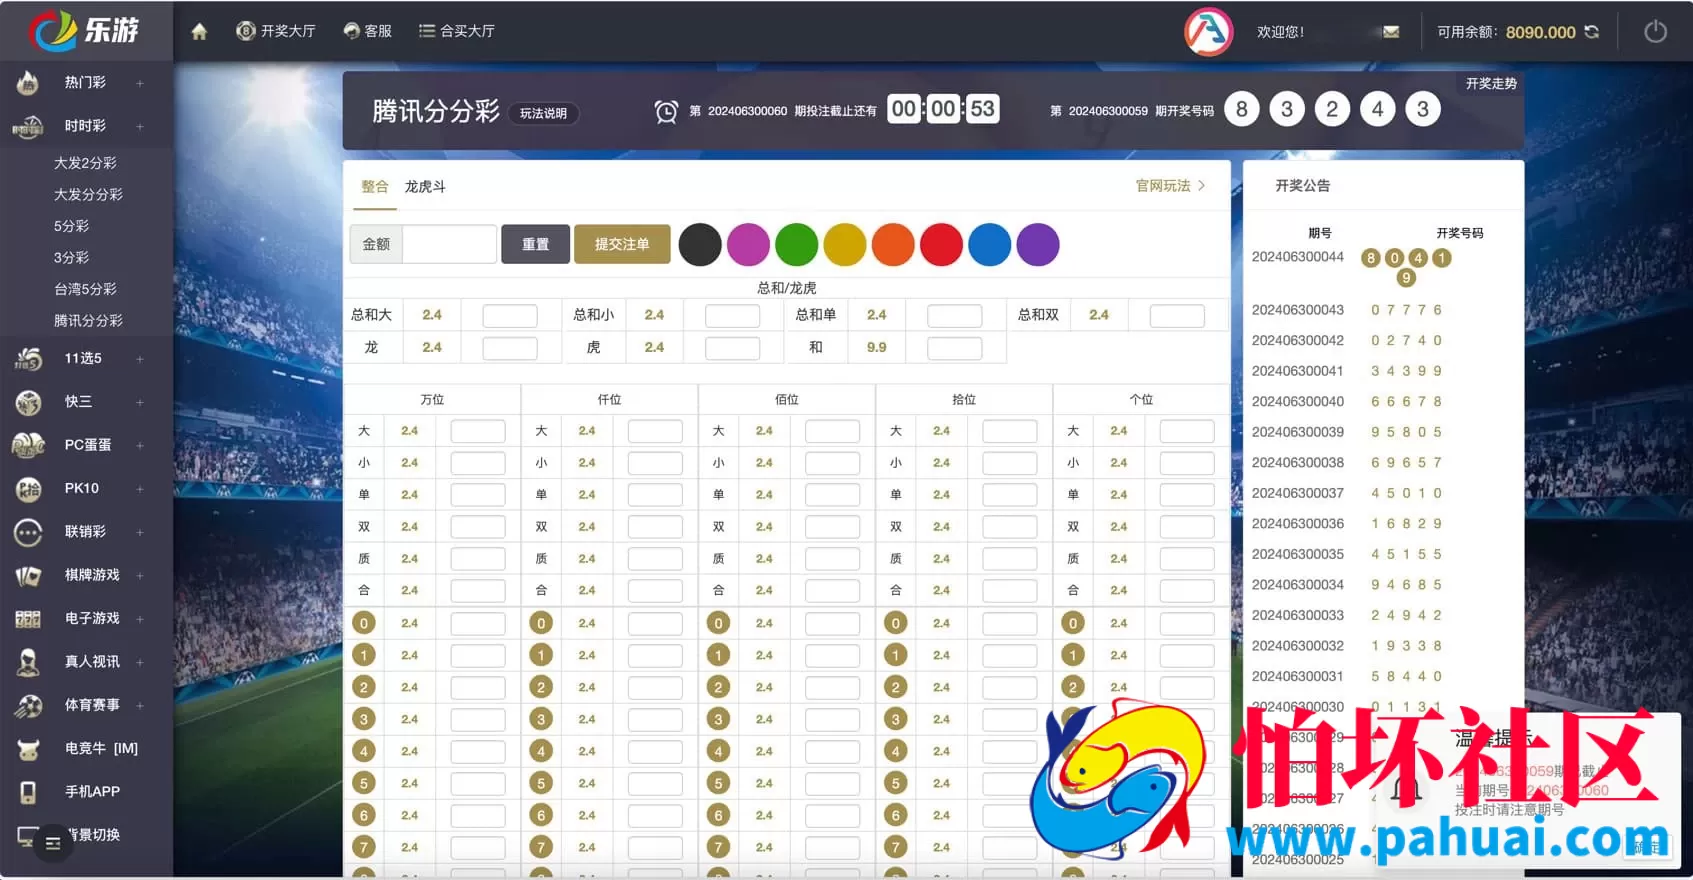
Task: Click number 1 ball under 拾位
Action: point(895,655)
